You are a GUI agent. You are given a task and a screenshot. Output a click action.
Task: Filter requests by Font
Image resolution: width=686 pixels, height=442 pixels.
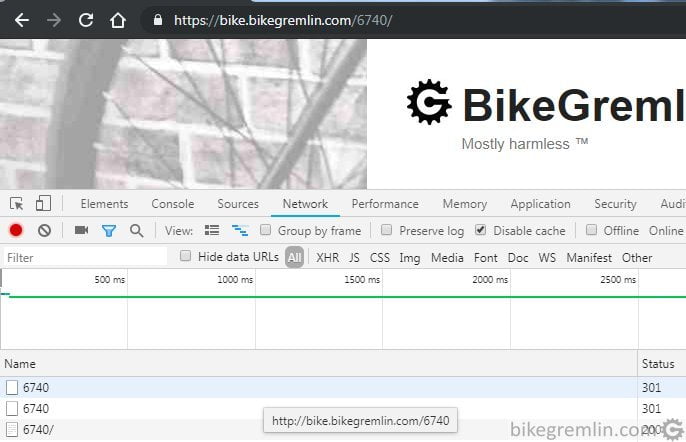pos(486,257)
